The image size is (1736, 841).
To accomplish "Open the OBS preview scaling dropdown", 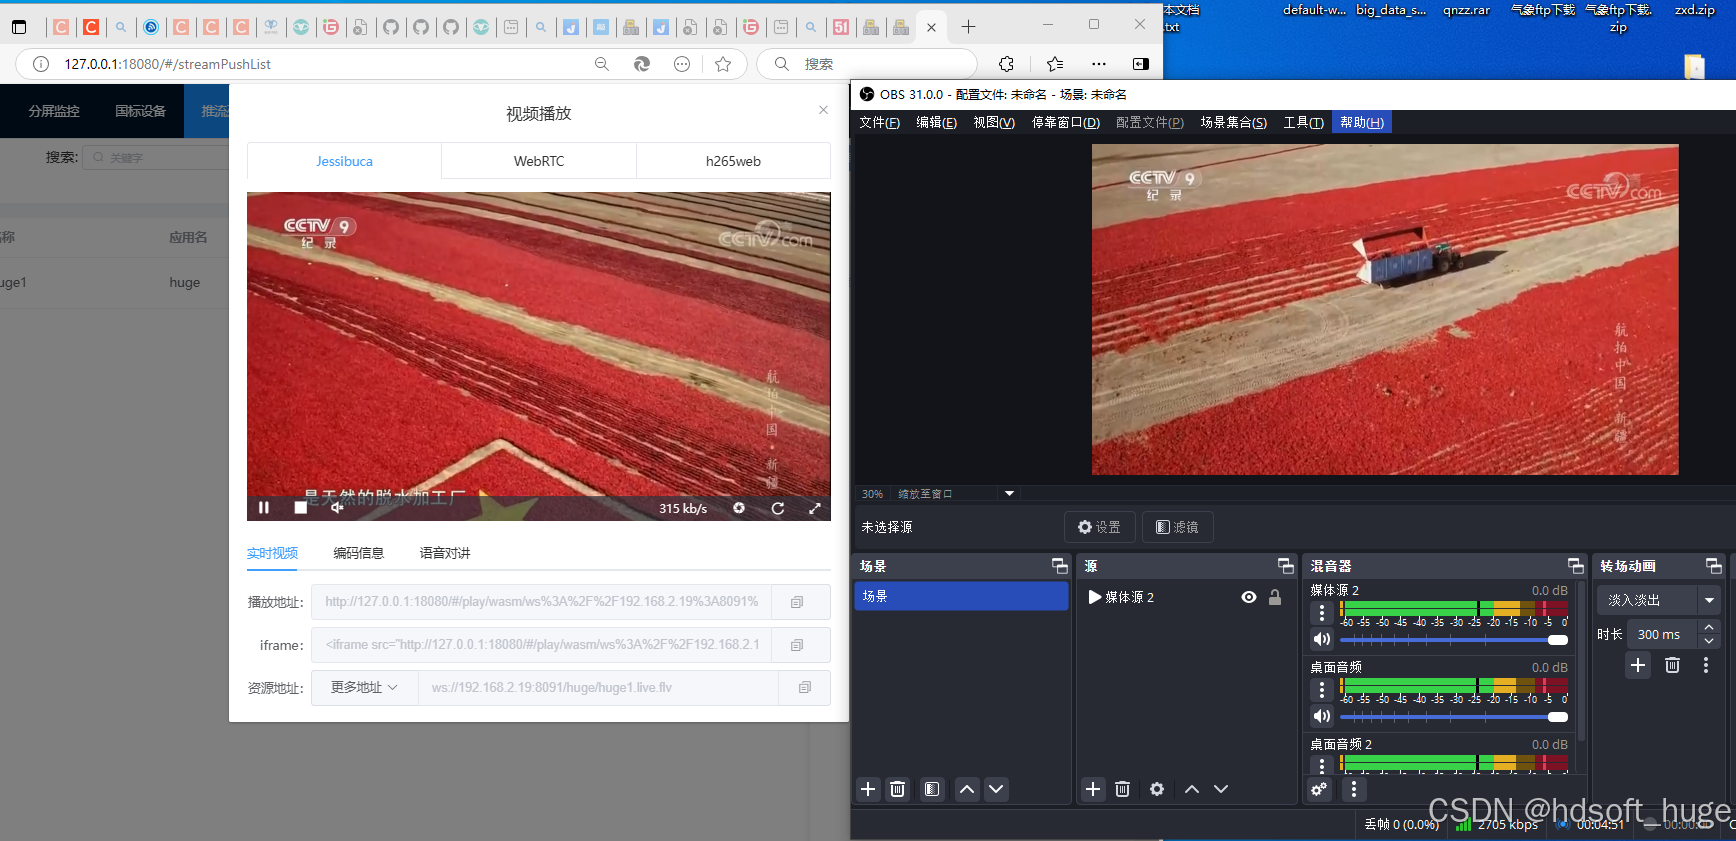I will tap(1009, 494).
